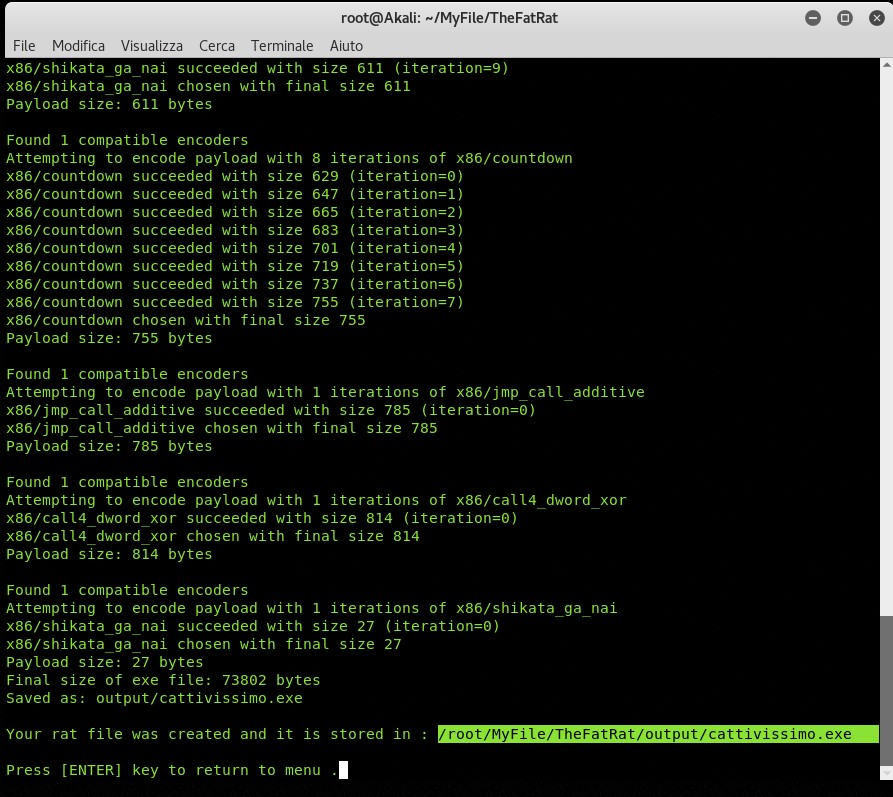Viewport: 893px width, 797px height.
Task: Click the vertical scrollbar thumb
Action: pos(886,690)
